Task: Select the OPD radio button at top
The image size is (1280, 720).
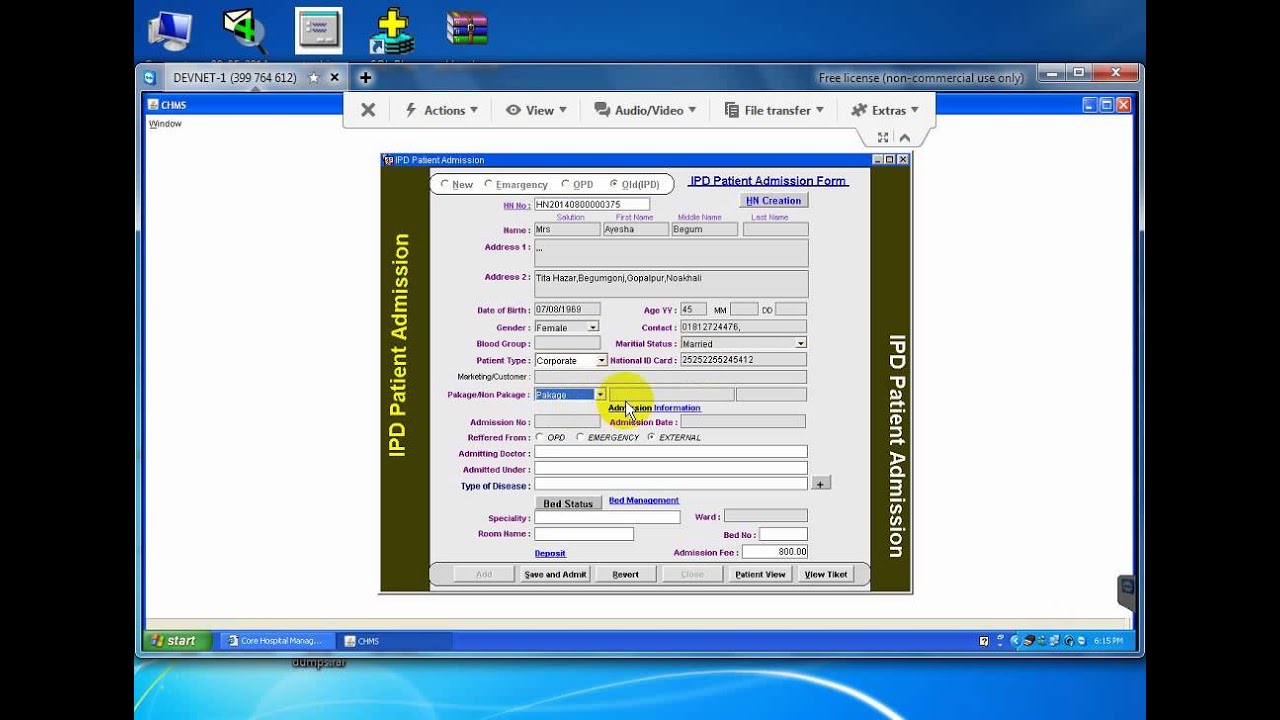Action: 565,184
